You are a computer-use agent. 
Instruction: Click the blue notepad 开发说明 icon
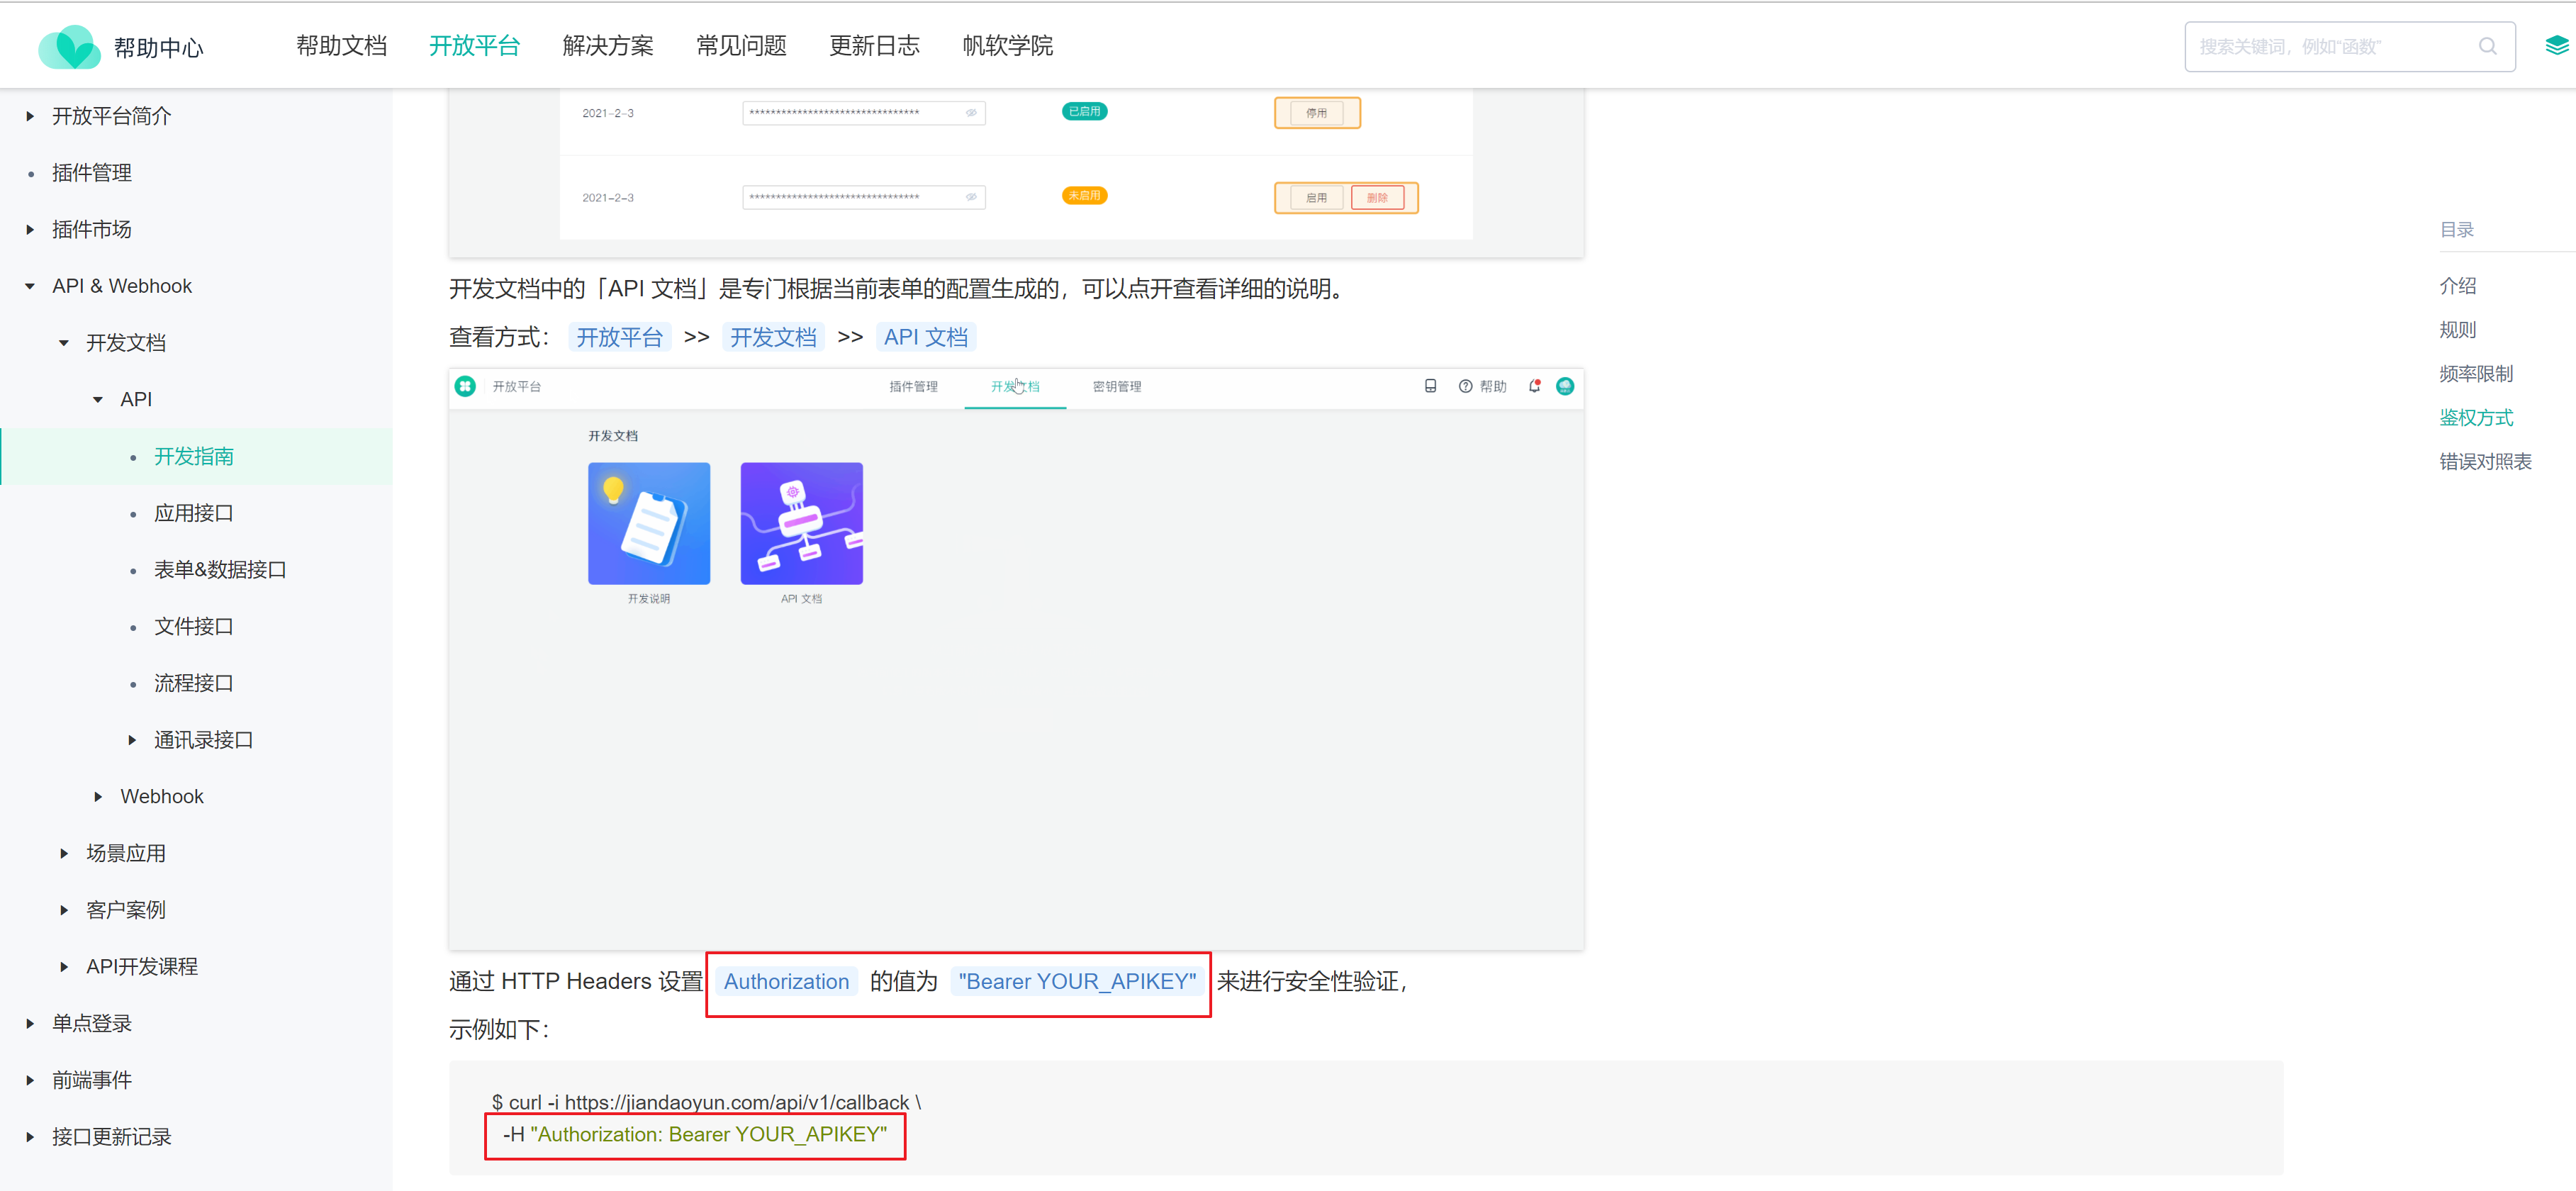click(648, 523)
